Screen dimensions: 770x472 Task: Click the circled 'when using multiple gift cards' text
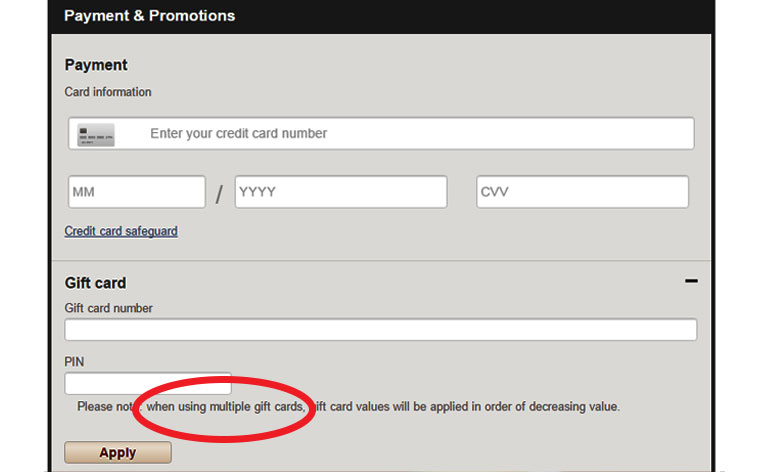(x=225, y=407)
